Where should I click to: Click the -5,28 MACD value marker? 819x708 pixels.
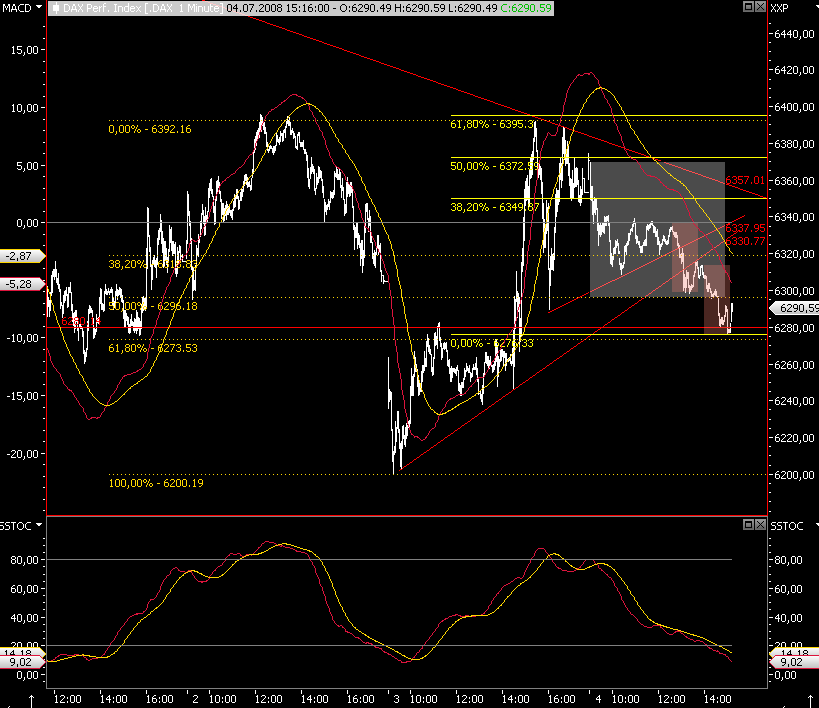click(21, 284)
